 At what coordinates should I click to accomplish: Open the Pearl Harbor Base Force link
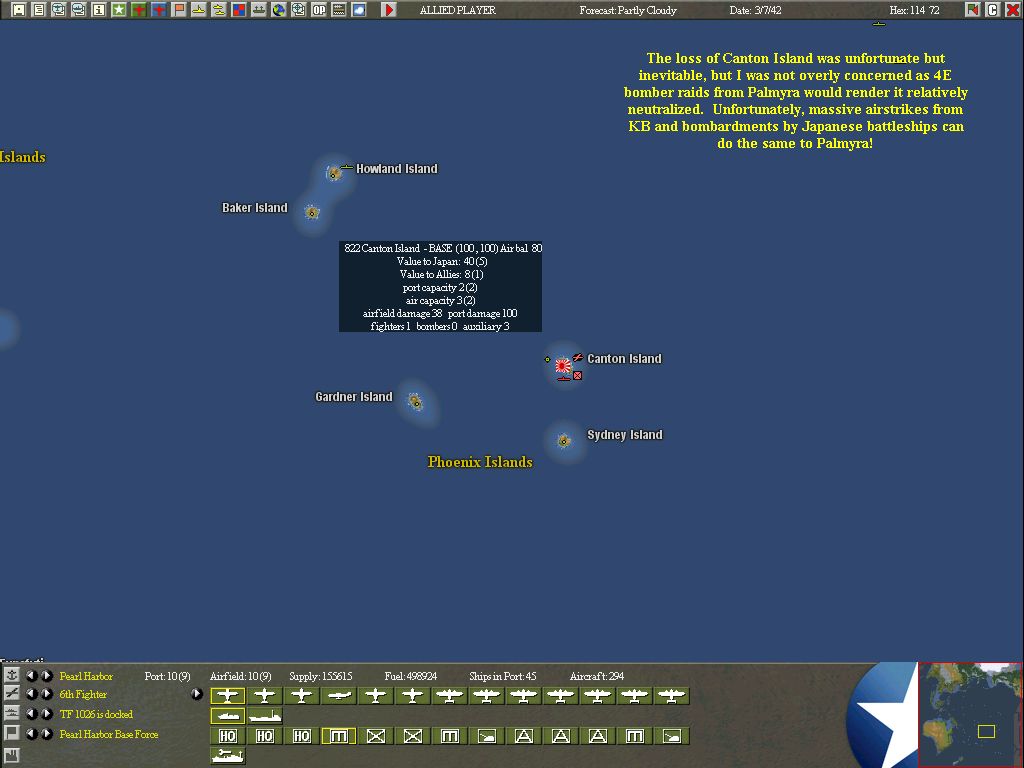109,734
